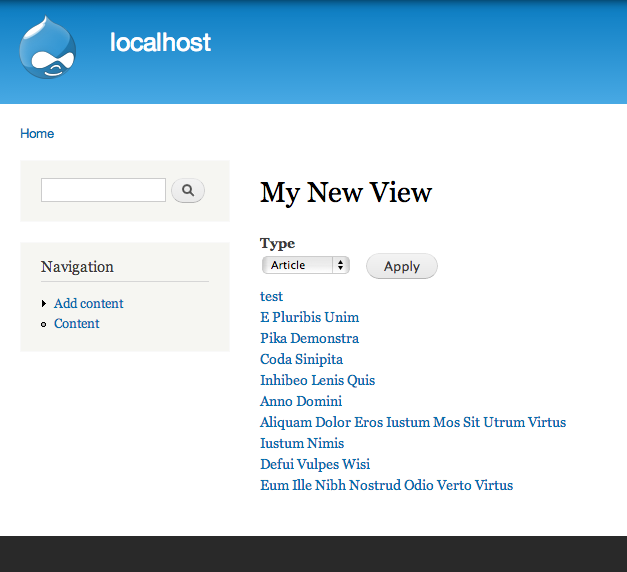Open the article titled test
This screenshot has width=627, height=572.
pos(272,296)
